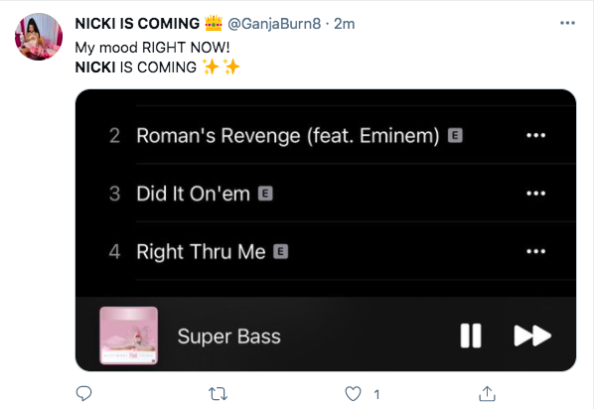595x409 pixels.
Task: Open the tweet's more options menu
Action: [x=567, y=23]
